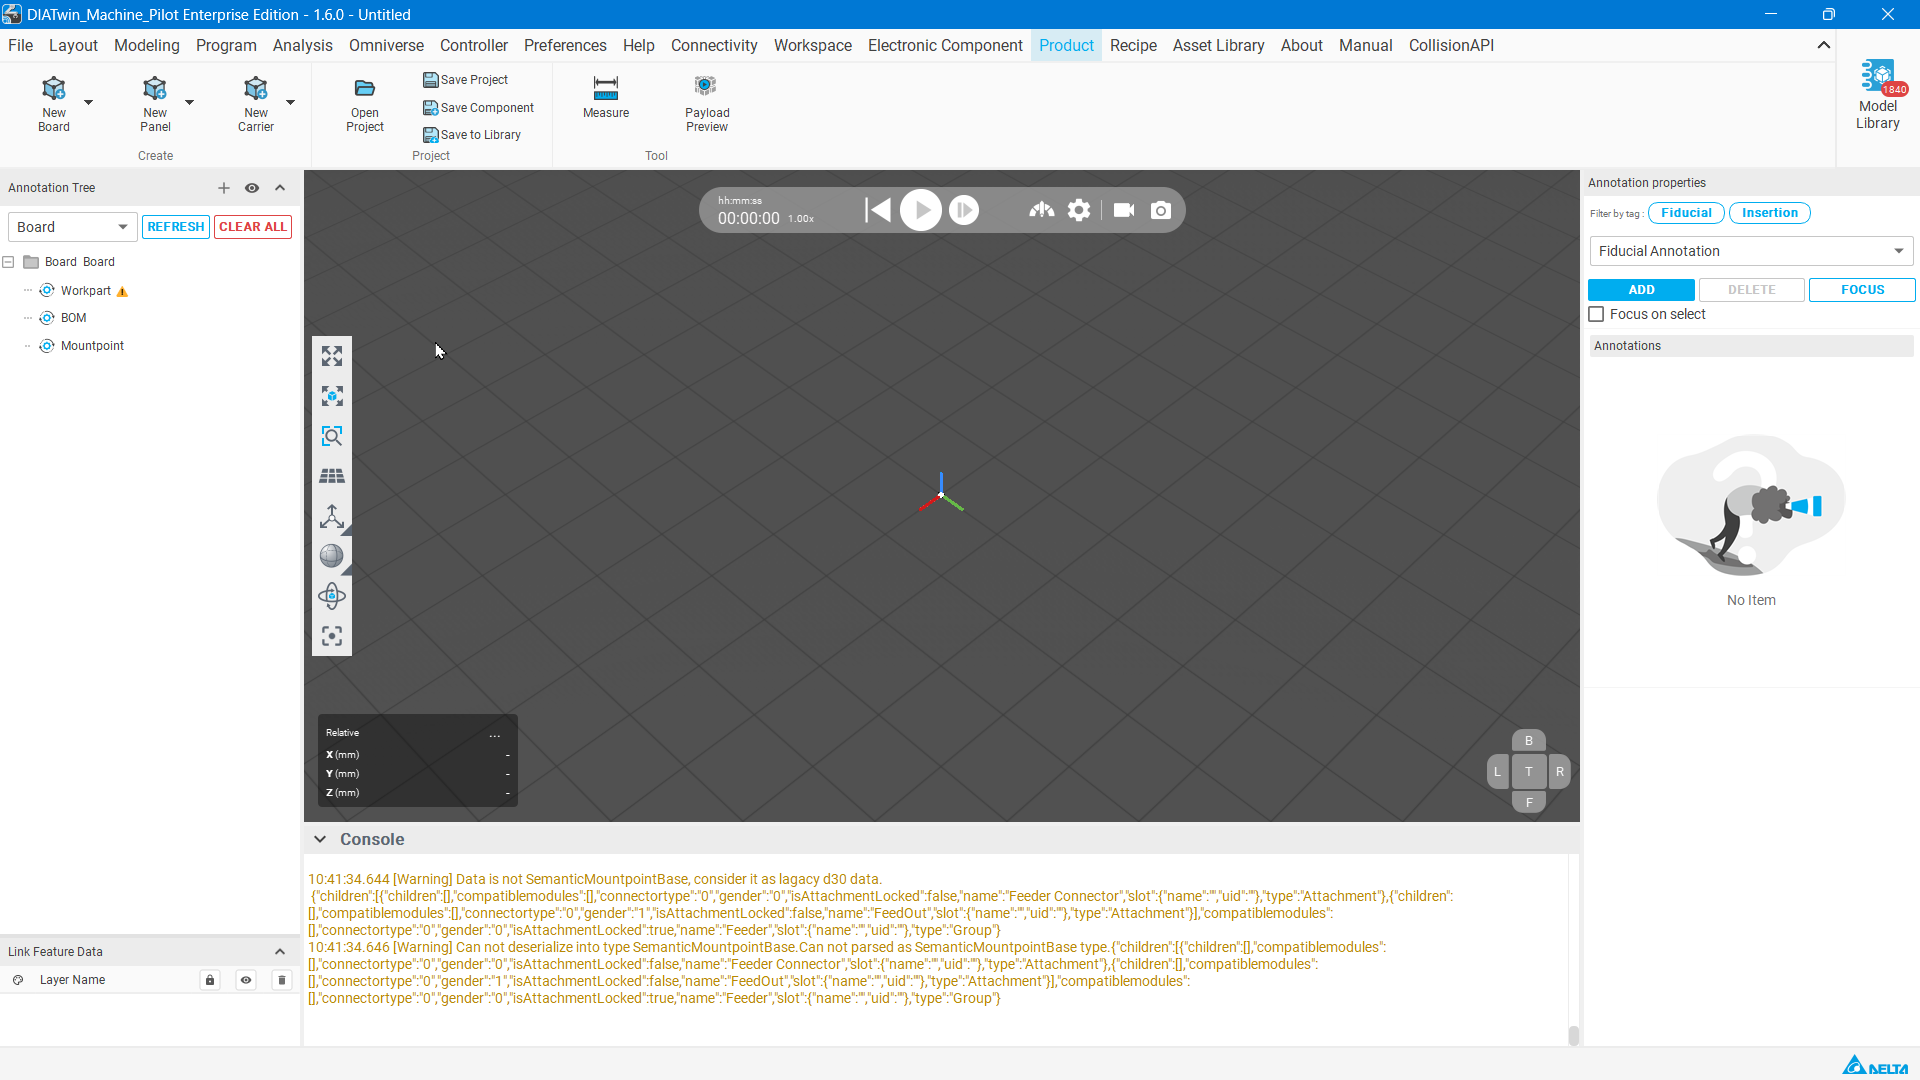This screenshot has height=1080, width=1920.
Task: Switch to the Program tab
Action: pos(226,46)
